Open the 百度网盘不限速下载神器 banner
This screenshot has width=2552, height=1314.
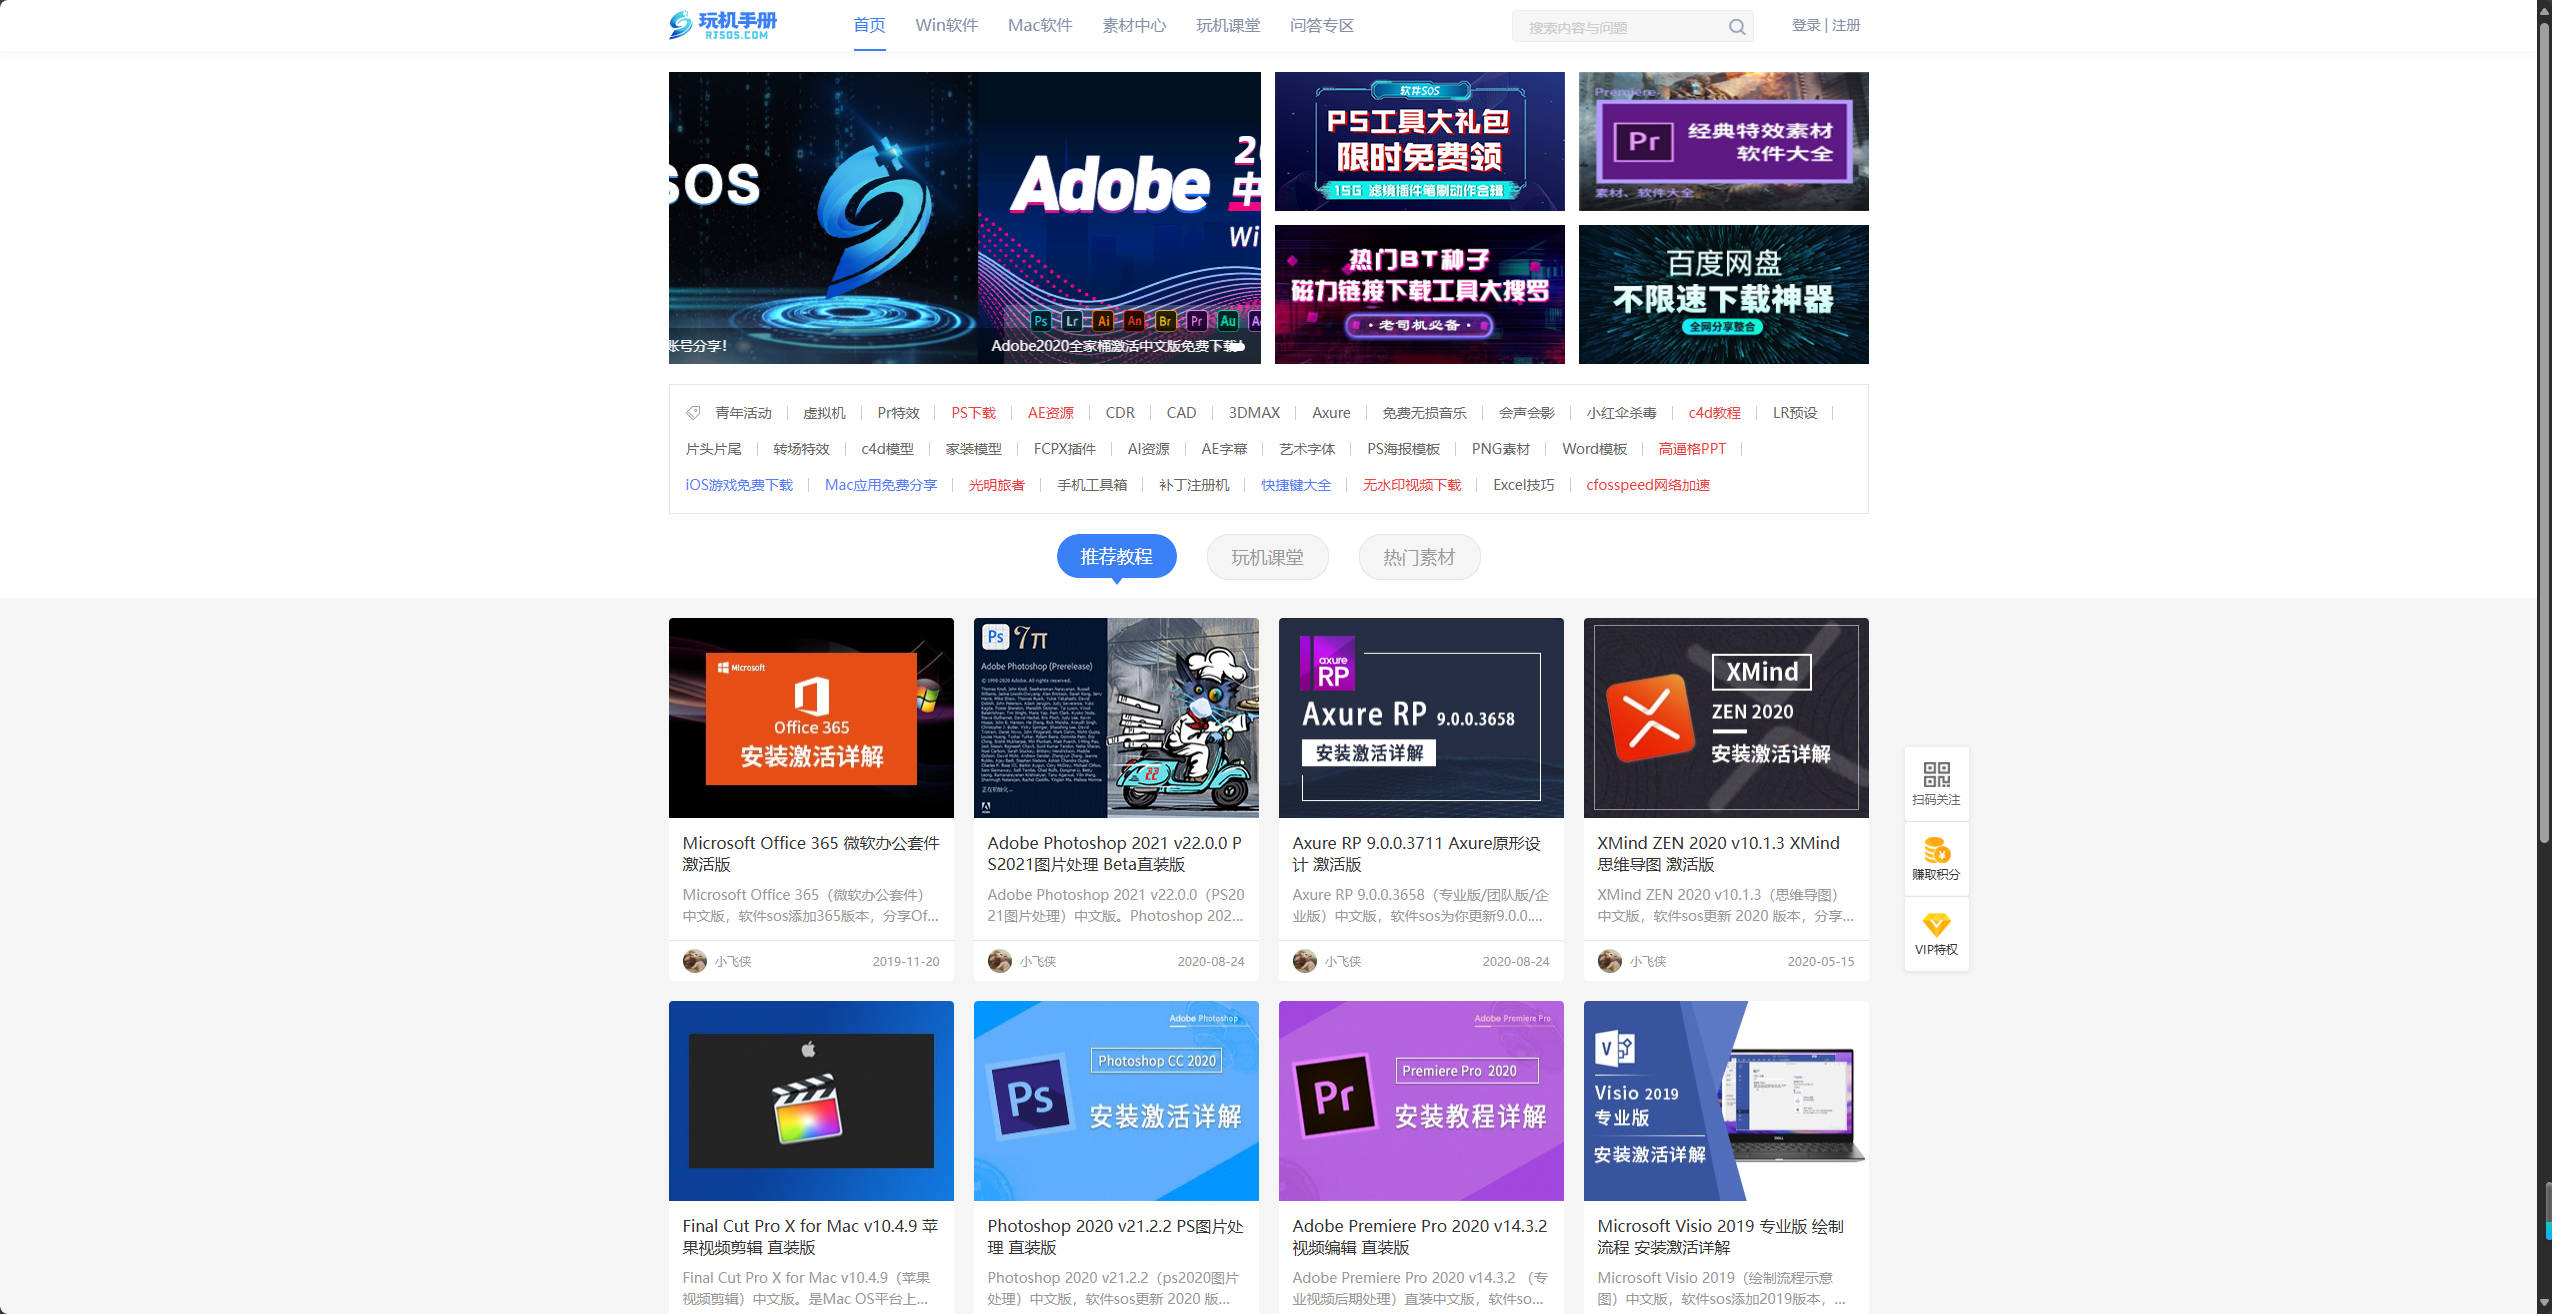point(1723,294)
